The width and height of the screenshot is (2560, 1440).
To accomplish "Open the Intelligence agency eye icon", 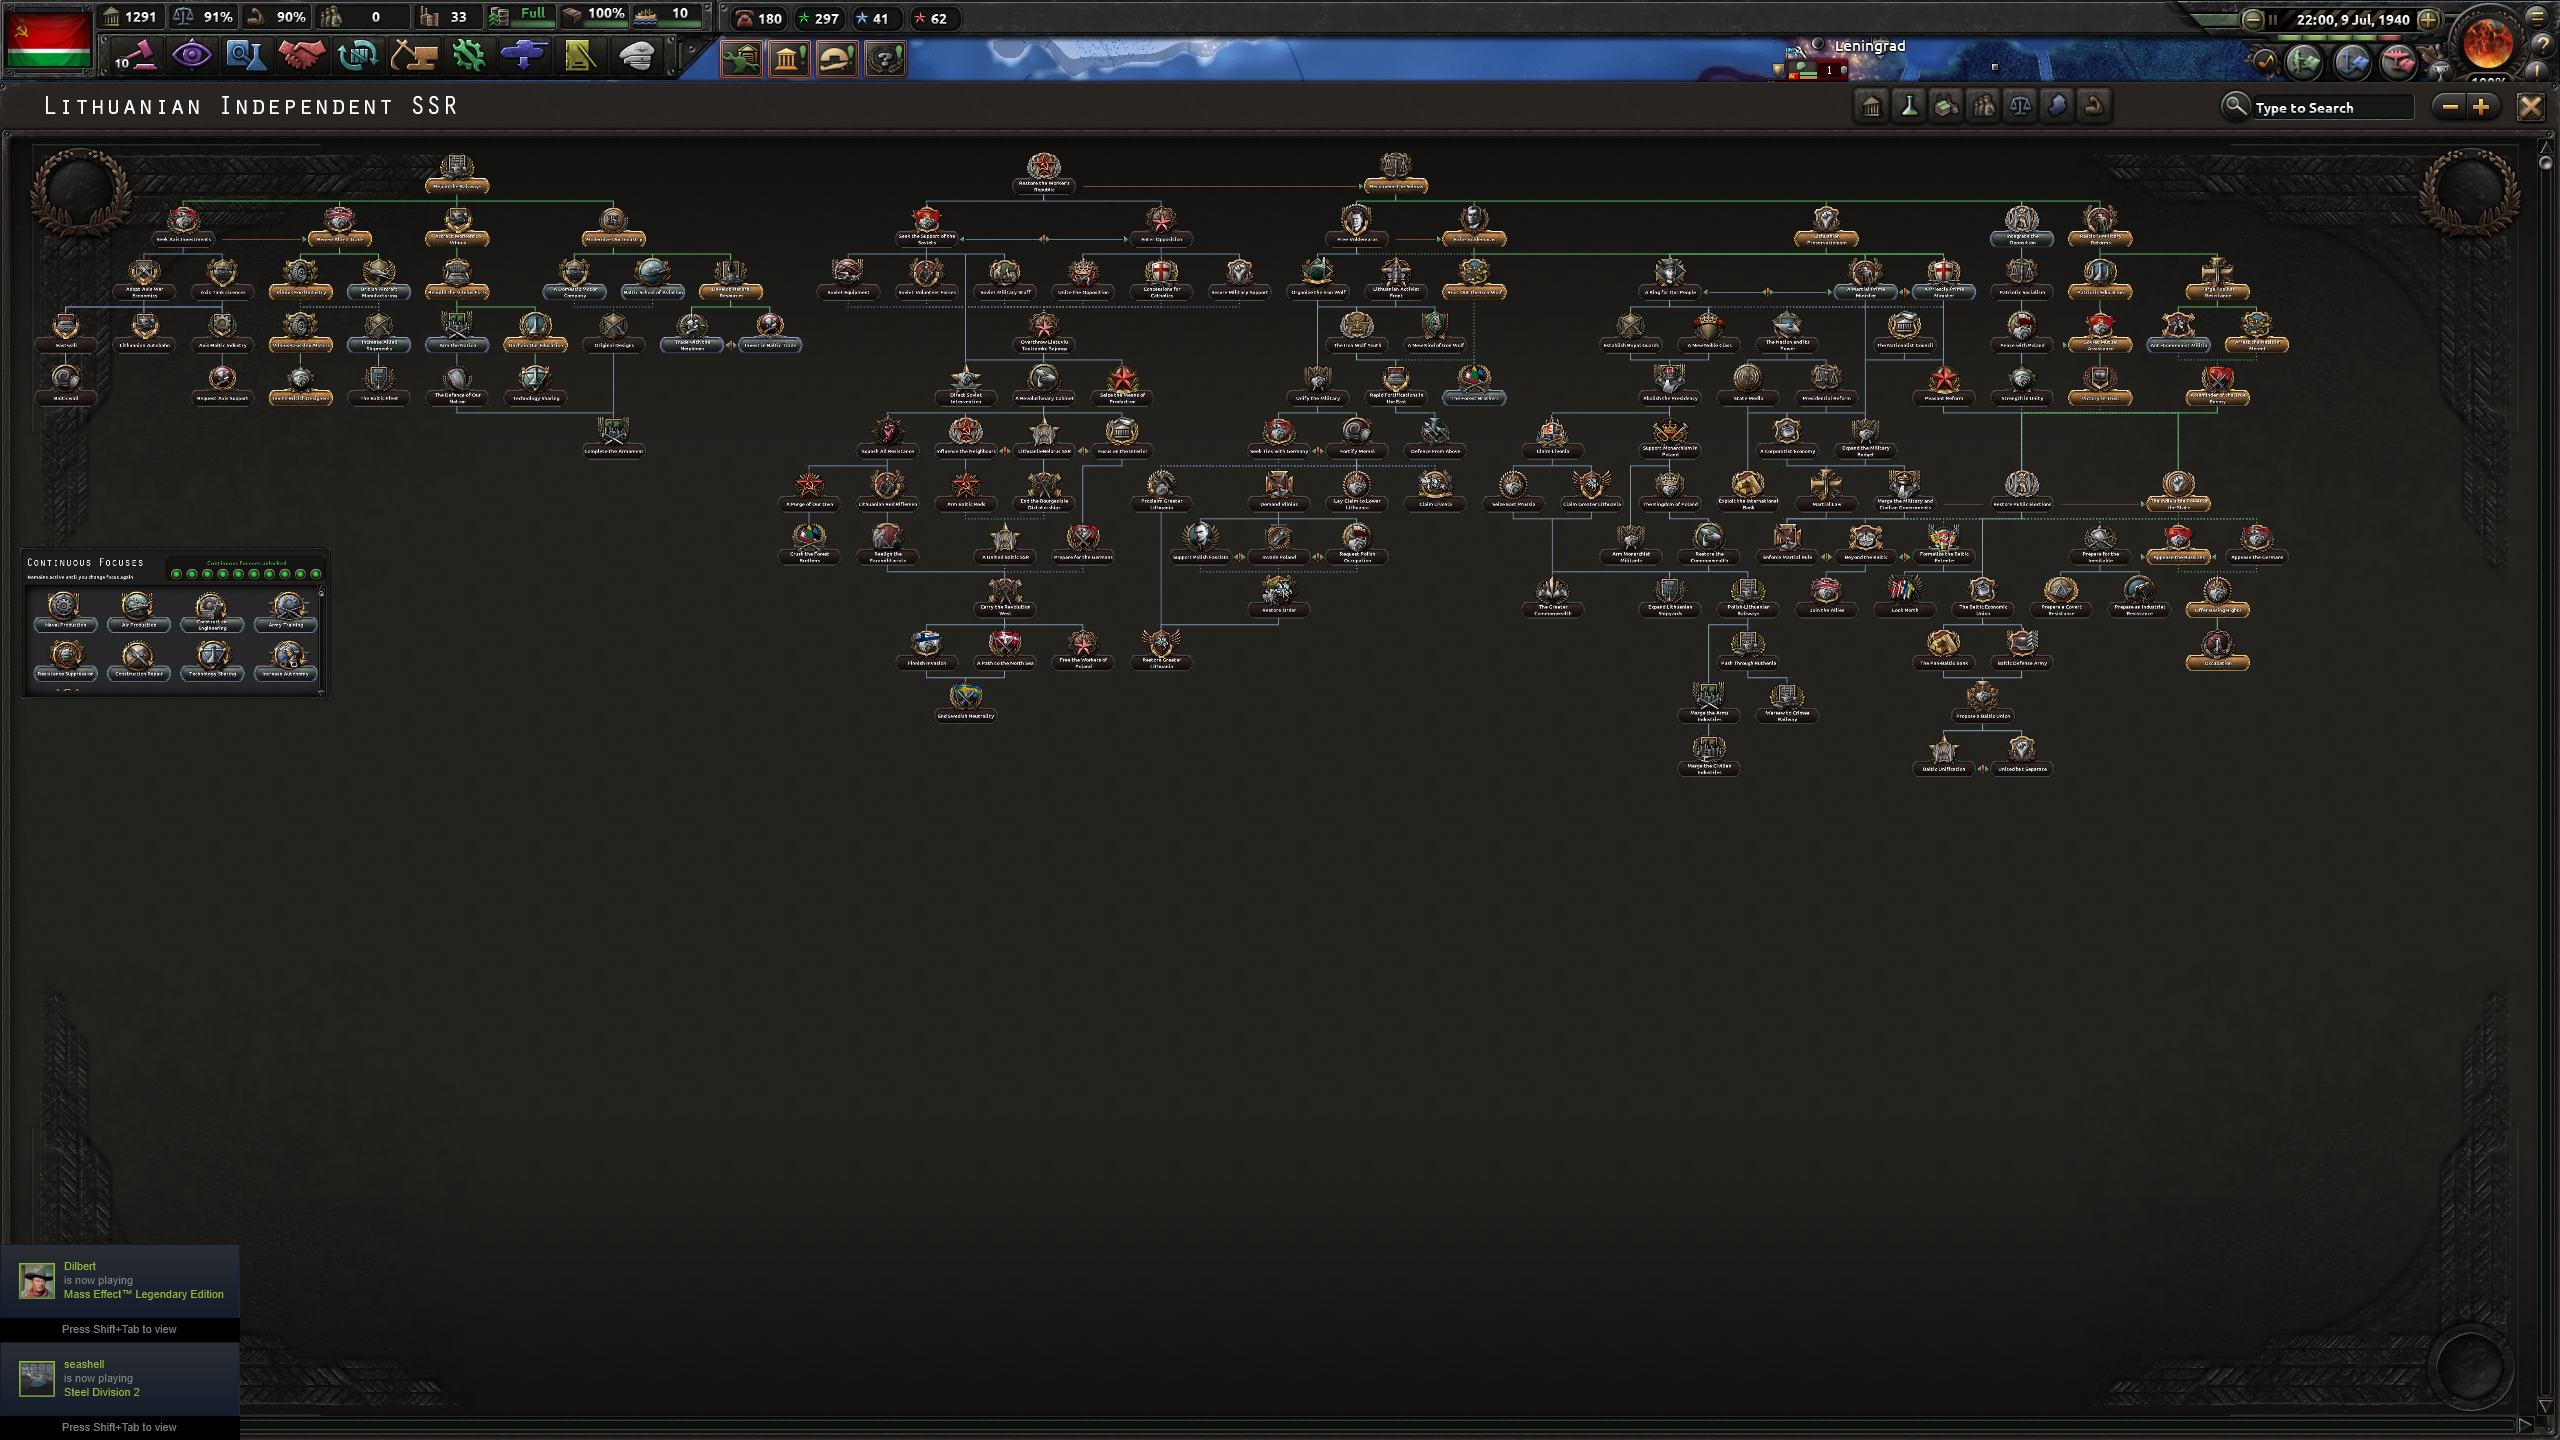I will (191, 55).
